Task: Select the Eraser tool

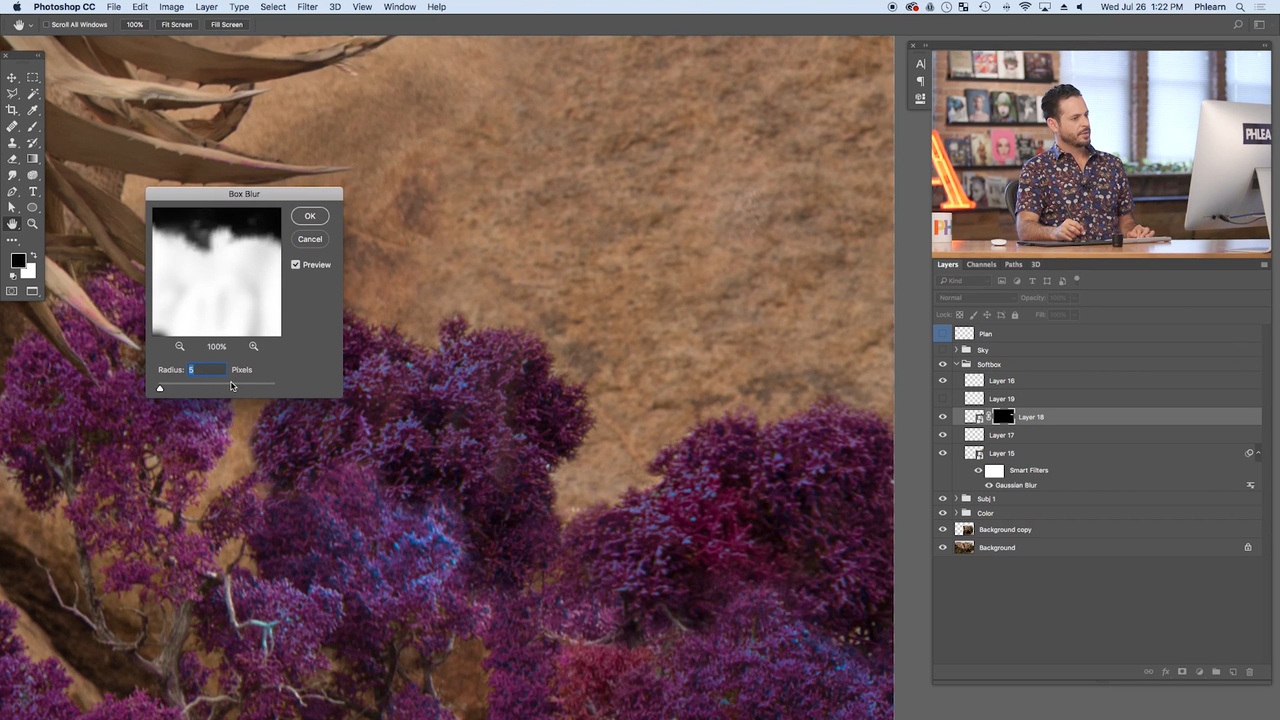Action: (x=12, y=159)
